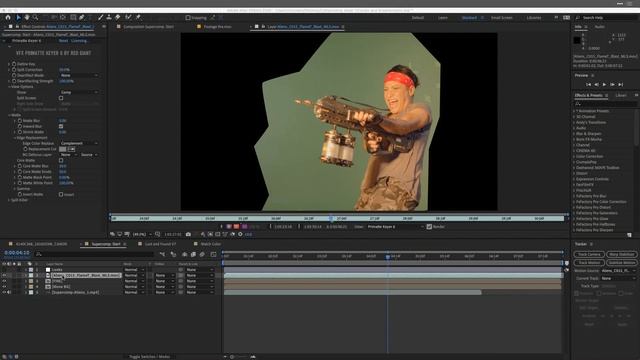The image size is (640, 360).
Task: Open the Deartifact Mode dropdown
Action: coord(79,75)
